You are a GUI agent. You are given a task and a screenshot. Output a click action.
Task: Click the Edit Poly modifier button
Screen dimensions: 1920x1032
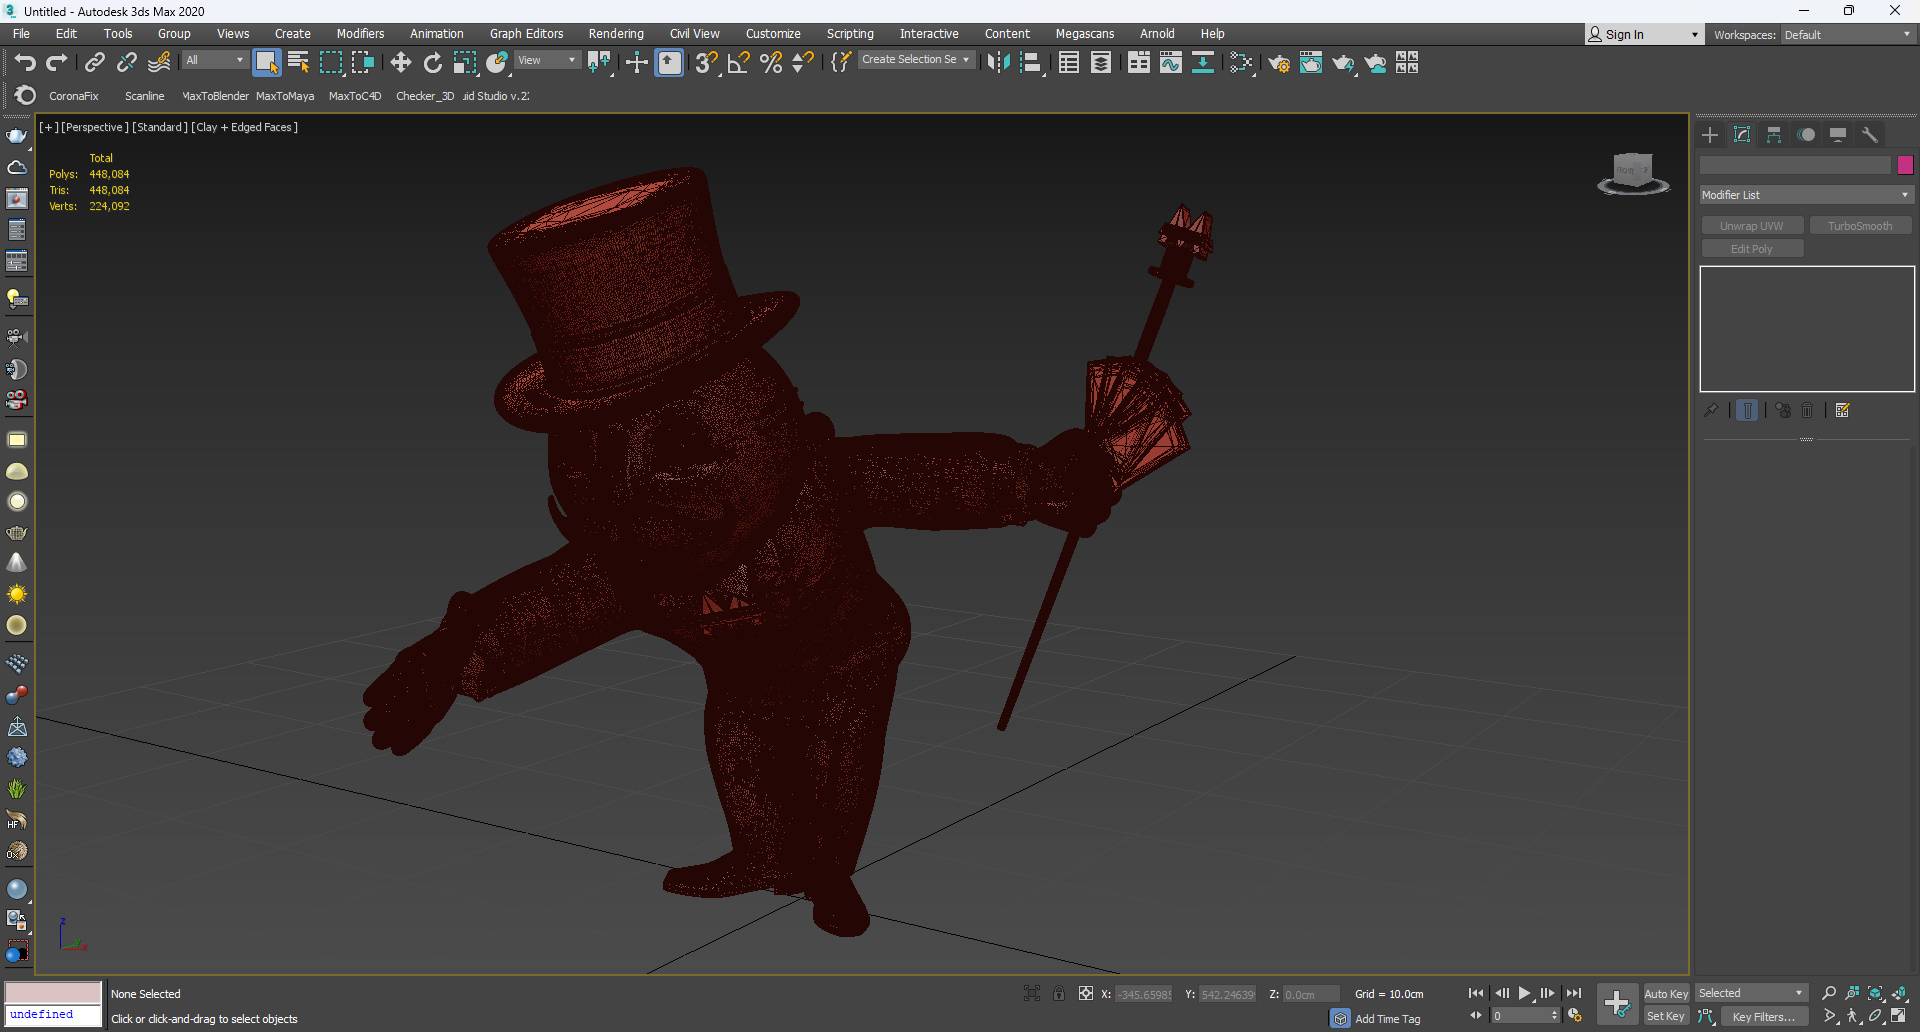1752,249
